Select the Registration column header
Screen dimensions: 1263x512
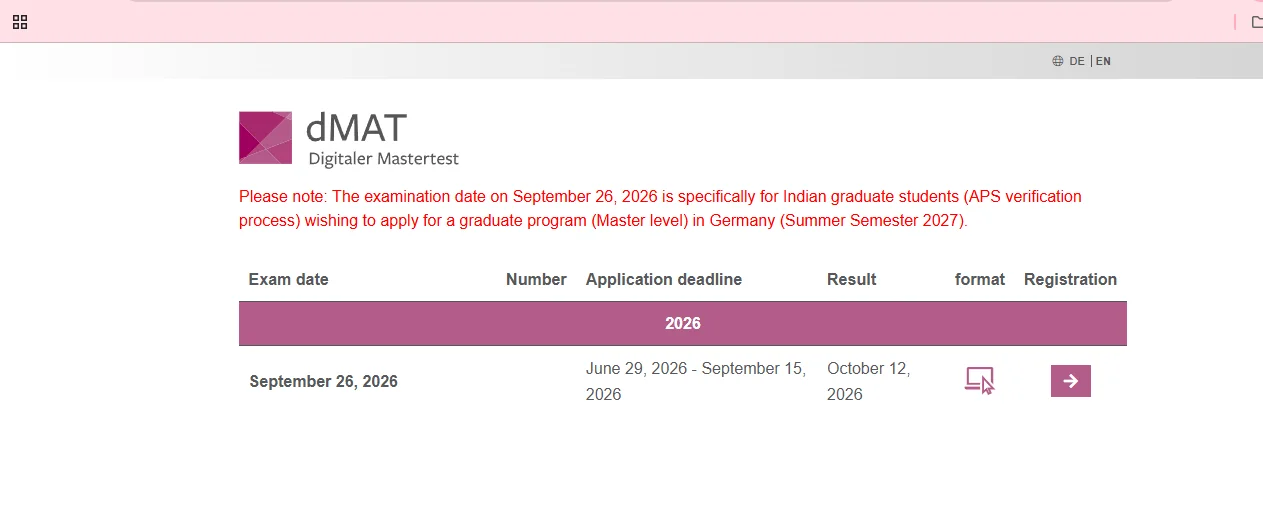point(1070,279)
